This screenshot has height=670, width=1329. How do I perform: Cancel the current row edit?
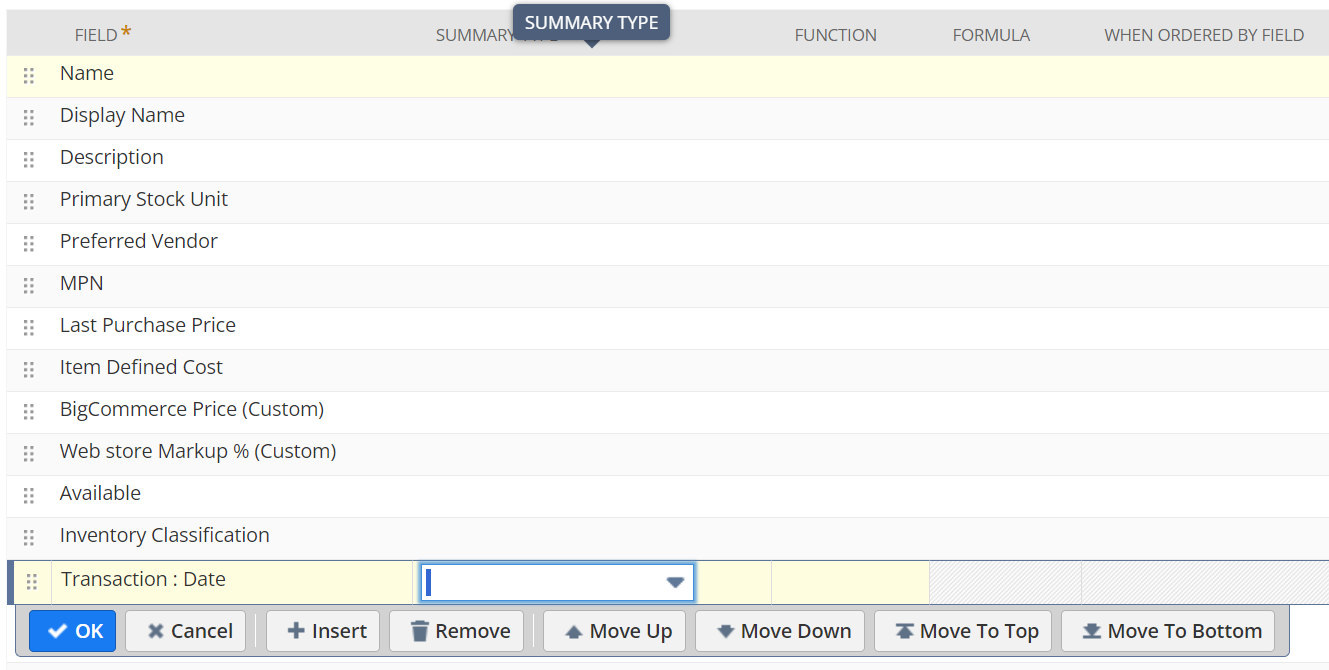point(189,631)
